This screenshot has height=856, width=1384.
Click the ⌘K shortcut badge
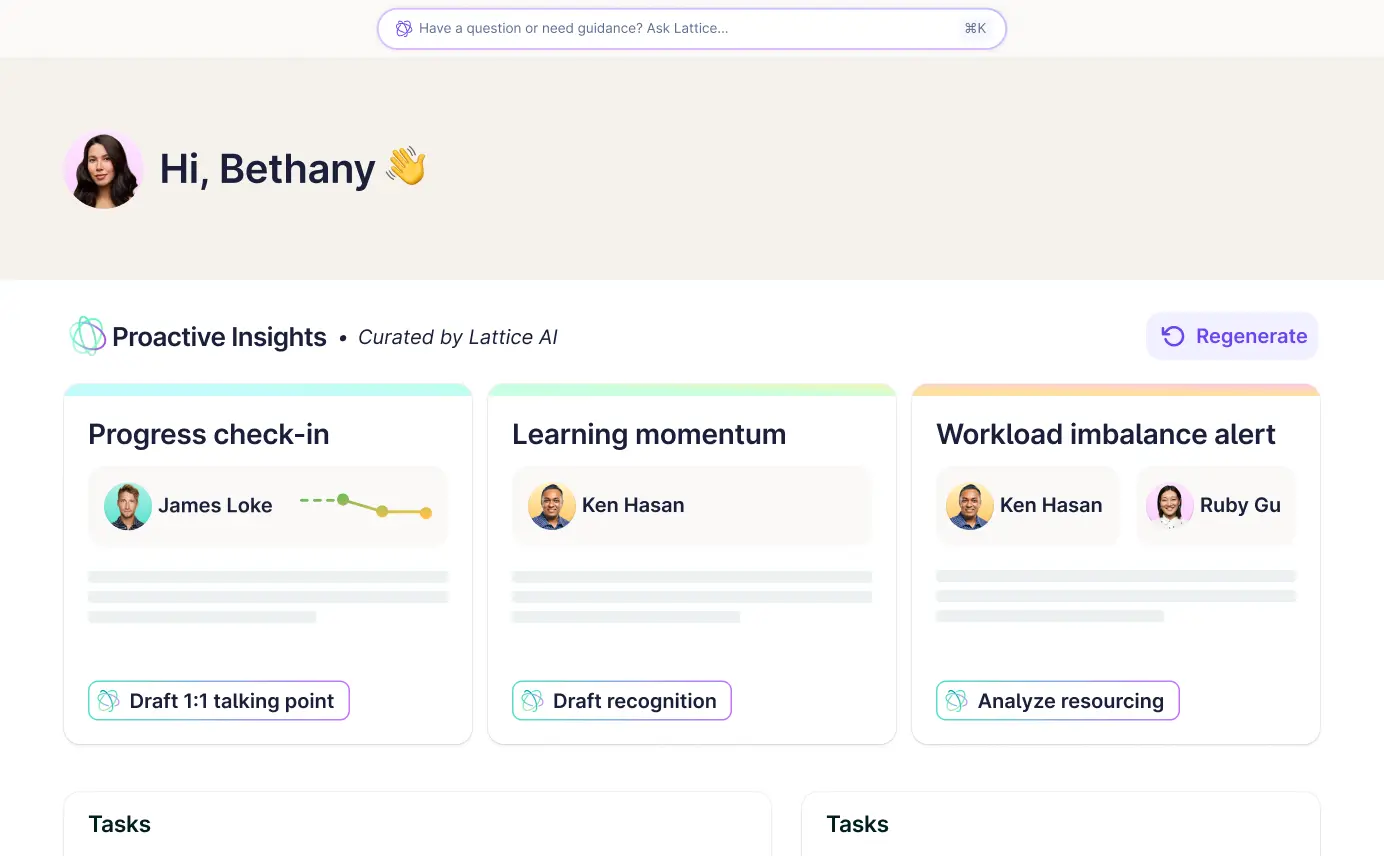975,29
